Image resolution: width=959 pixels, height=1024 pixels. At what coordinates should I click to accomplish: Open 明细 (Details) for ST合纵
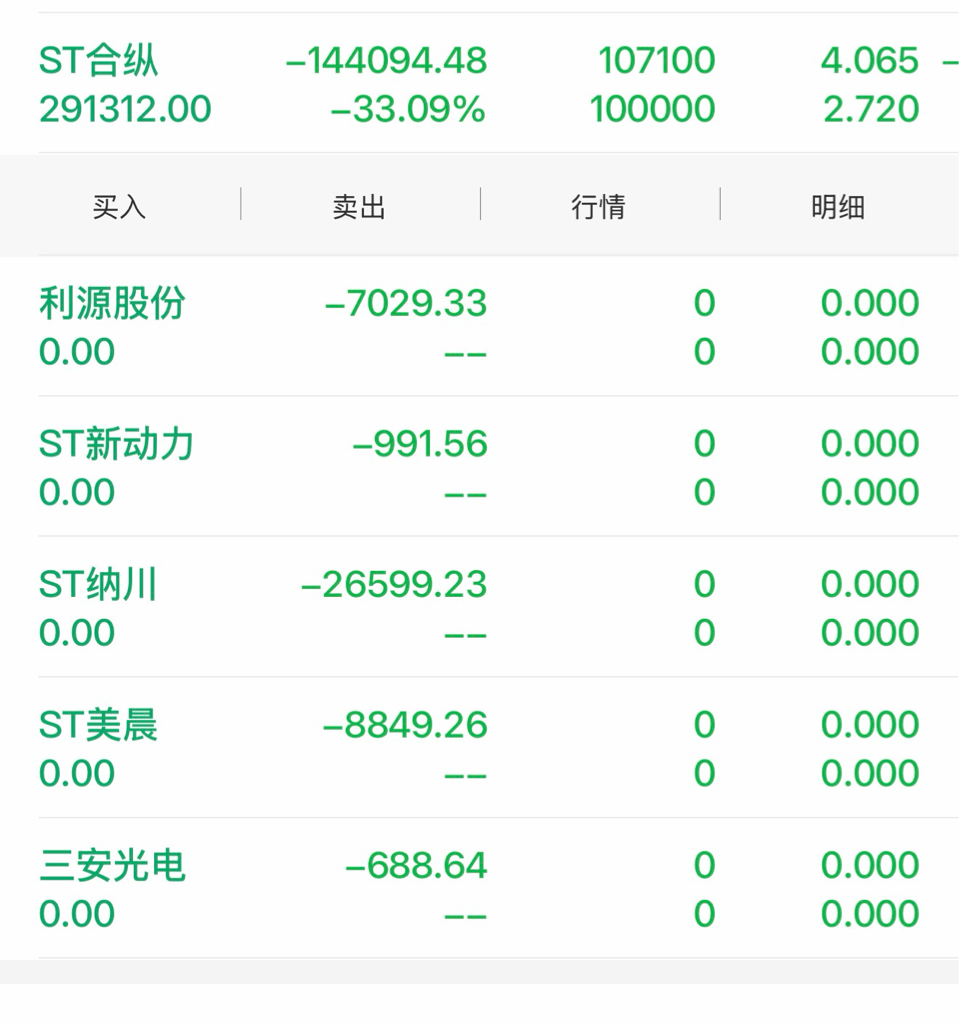(x=837, y=207)
